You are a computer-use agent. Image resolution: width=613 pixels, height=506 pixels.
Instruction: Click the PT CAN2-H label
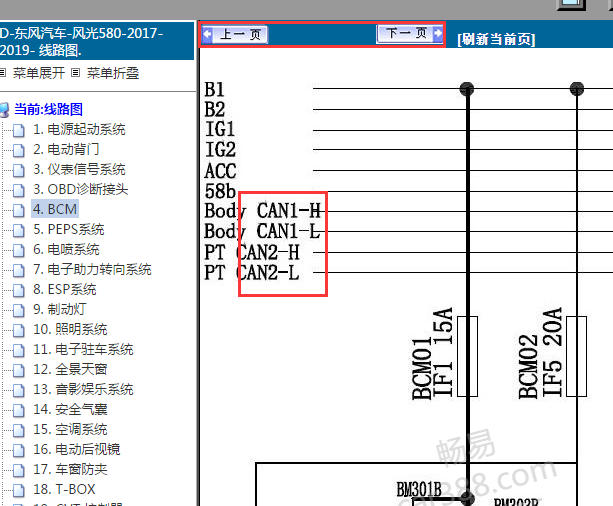pyautogui.click(x=252, y=252)
